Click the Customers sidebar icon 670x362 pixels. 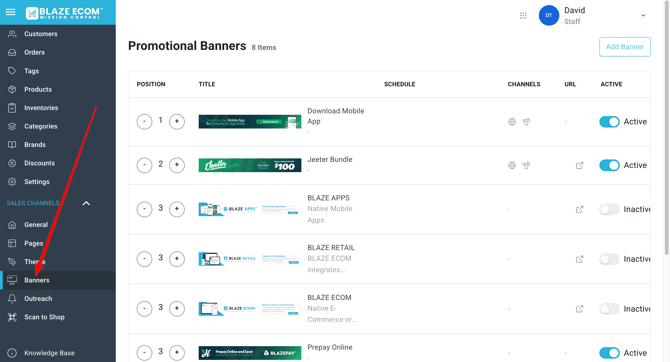(12, 34)
